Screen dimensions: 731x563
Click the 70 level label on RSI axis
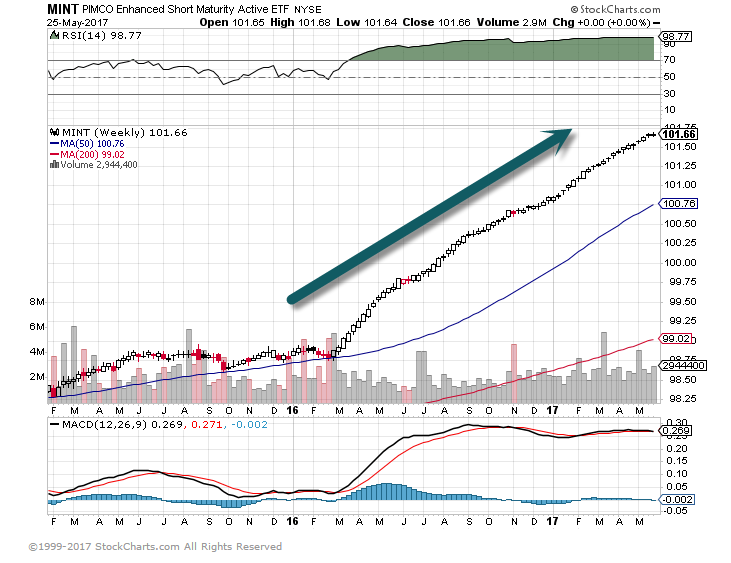tap(669, 60)
